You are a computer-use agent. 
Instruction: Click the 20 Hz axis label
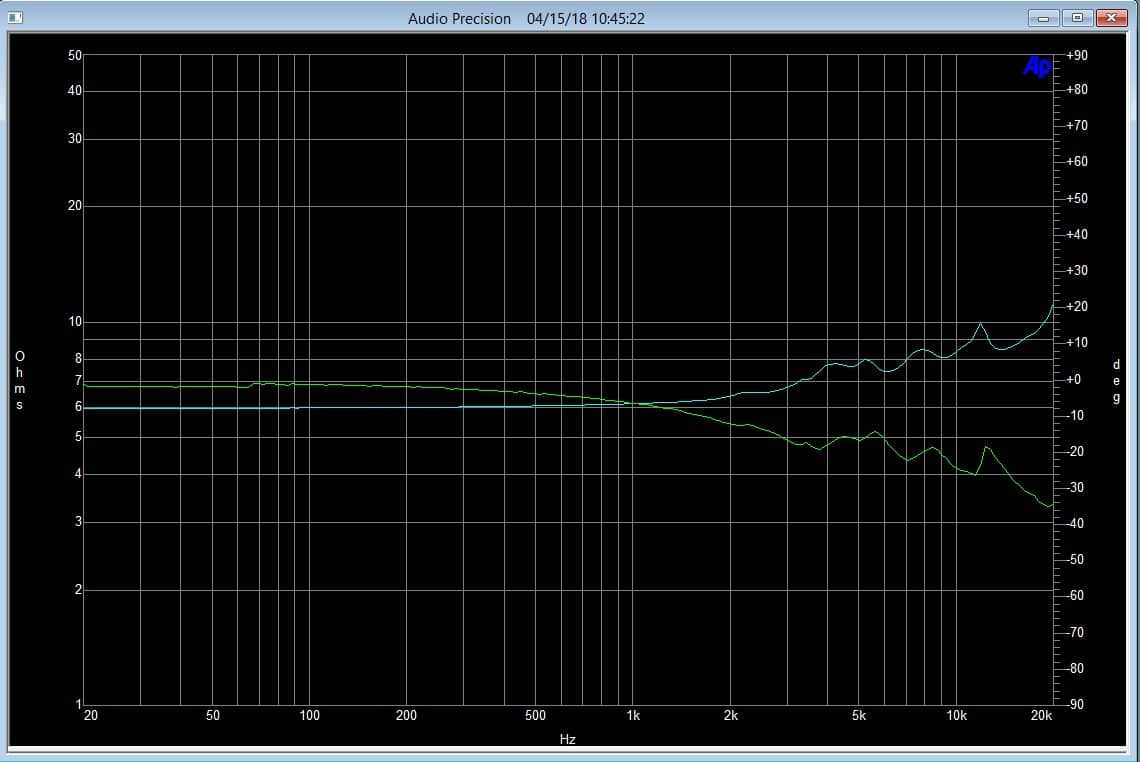pos(91,715)
